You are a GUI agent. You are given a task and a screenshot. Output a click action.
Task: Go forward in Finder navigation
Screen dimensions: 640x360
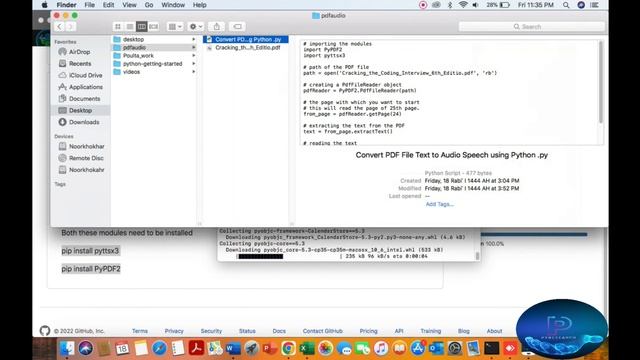coord(70,27)
